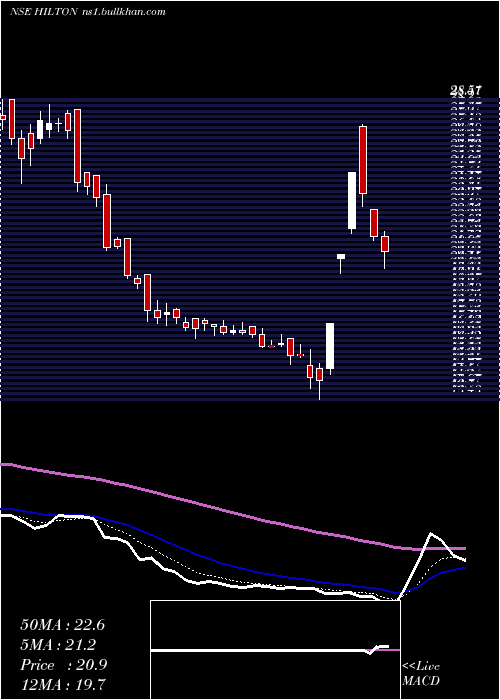Click inside the MACD indicator panel

click(x=275, y=650)
